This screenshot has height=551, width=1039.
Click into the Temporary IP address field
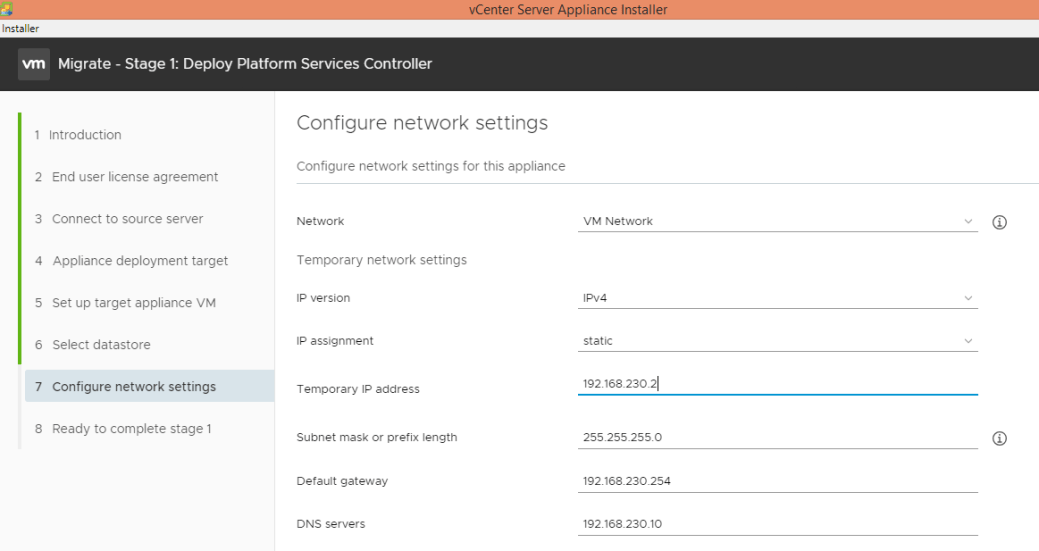pyautogui.click(x=778, y=383)
